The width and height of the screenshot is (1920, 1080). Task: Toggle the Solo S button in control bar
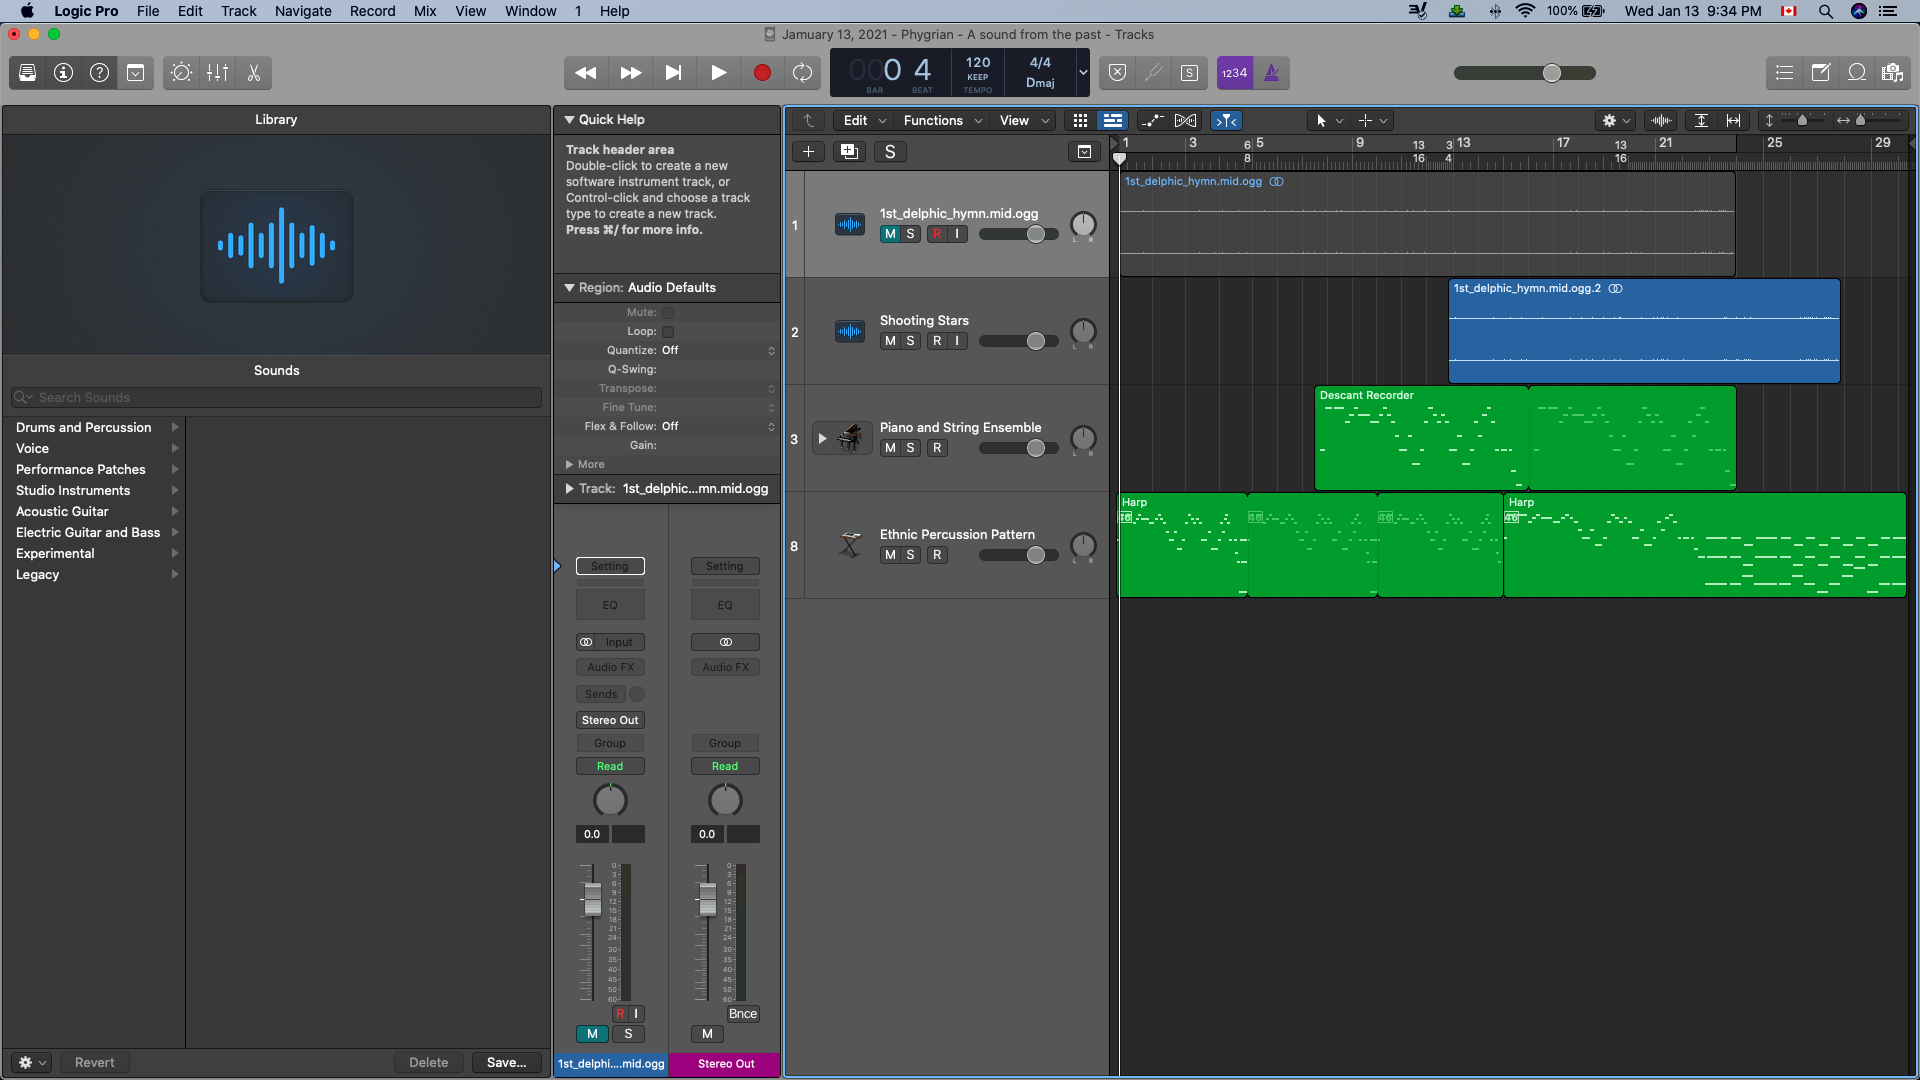pyautogui.click(x=1189, y=73)
